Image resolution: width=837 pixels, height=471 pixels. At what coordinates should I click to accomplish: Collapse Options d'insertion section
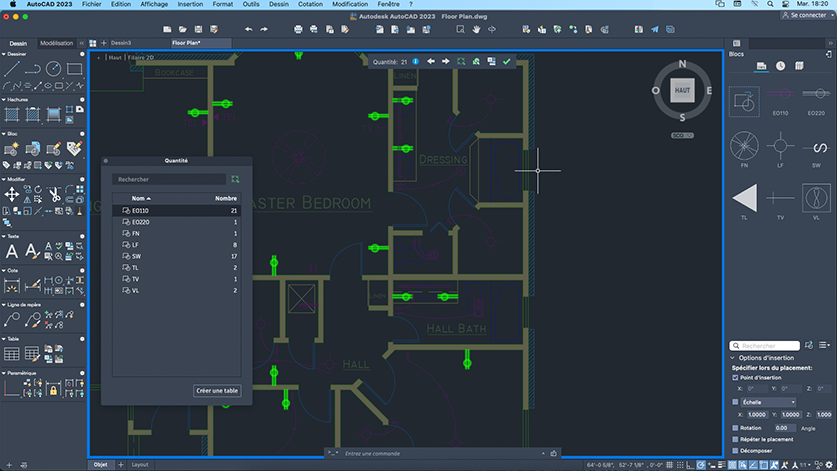732,358
